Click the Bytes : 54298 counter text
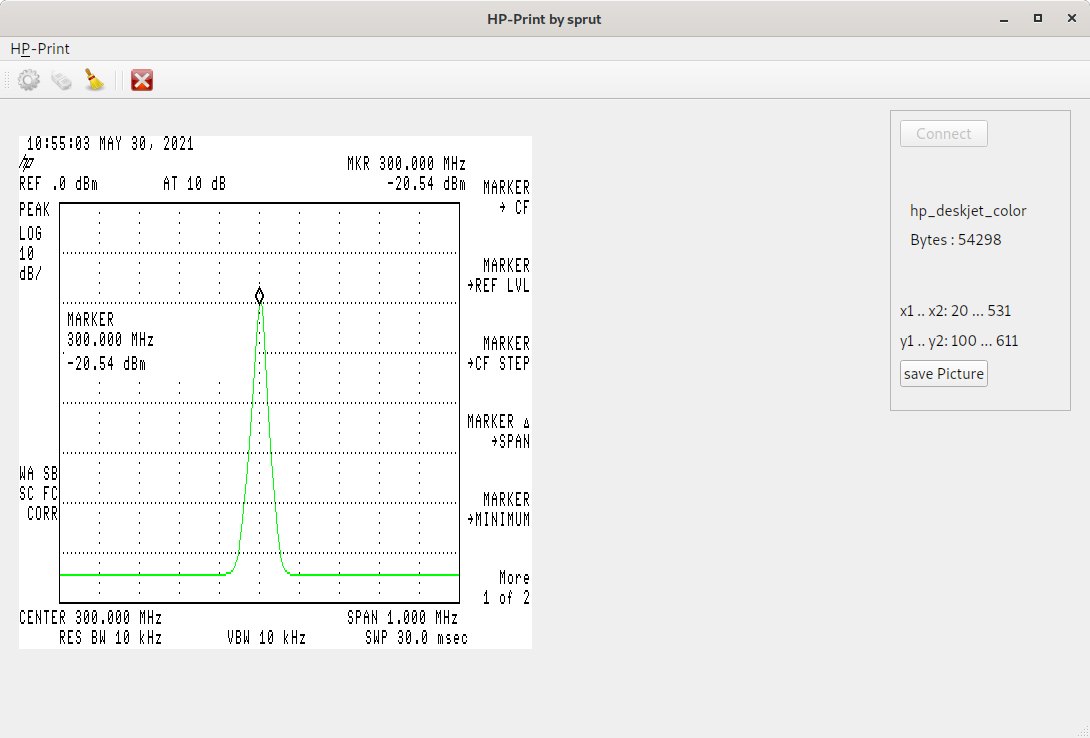 coord(955,240)
